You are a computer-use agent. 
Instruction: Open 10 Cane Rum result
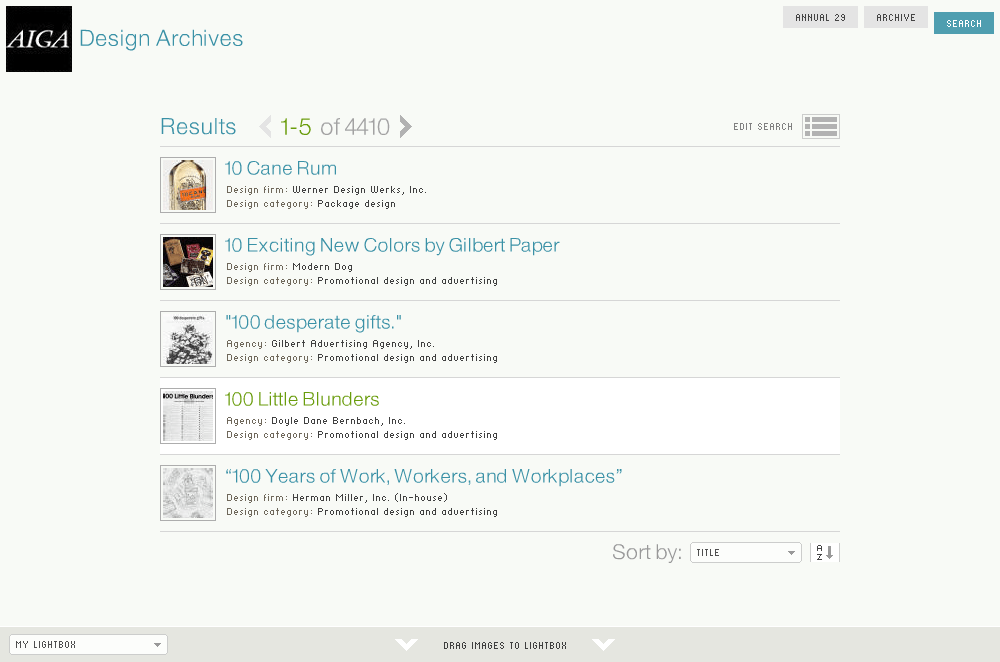[281, 168]
